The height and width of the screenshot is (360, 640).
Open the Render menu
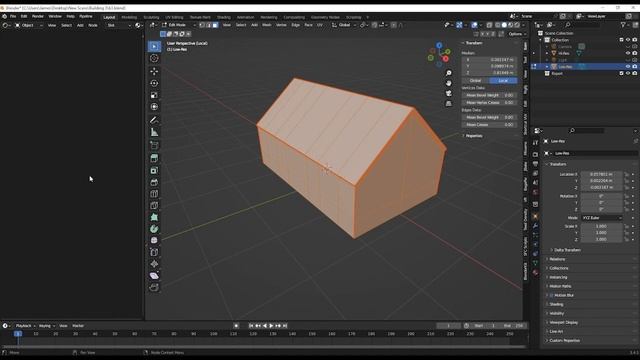(38, 16)
